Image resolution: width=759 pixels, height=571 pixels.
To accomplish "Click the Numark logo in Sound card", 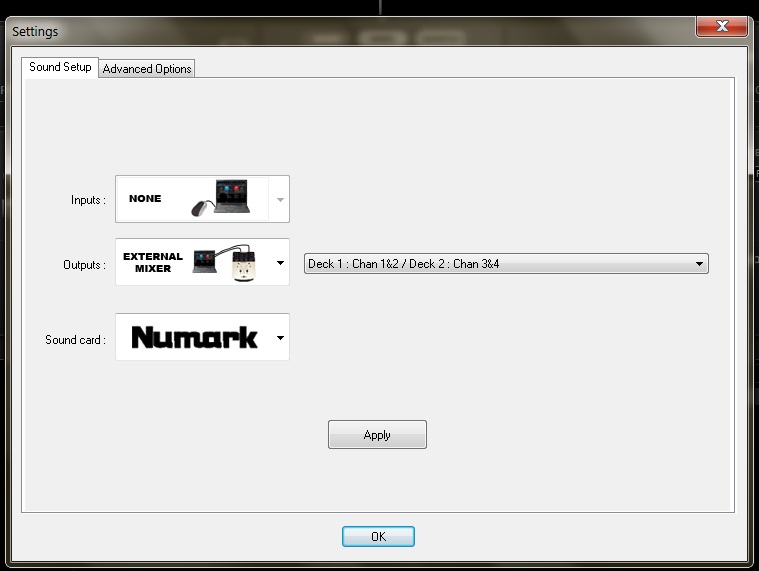I will (194, 338).
